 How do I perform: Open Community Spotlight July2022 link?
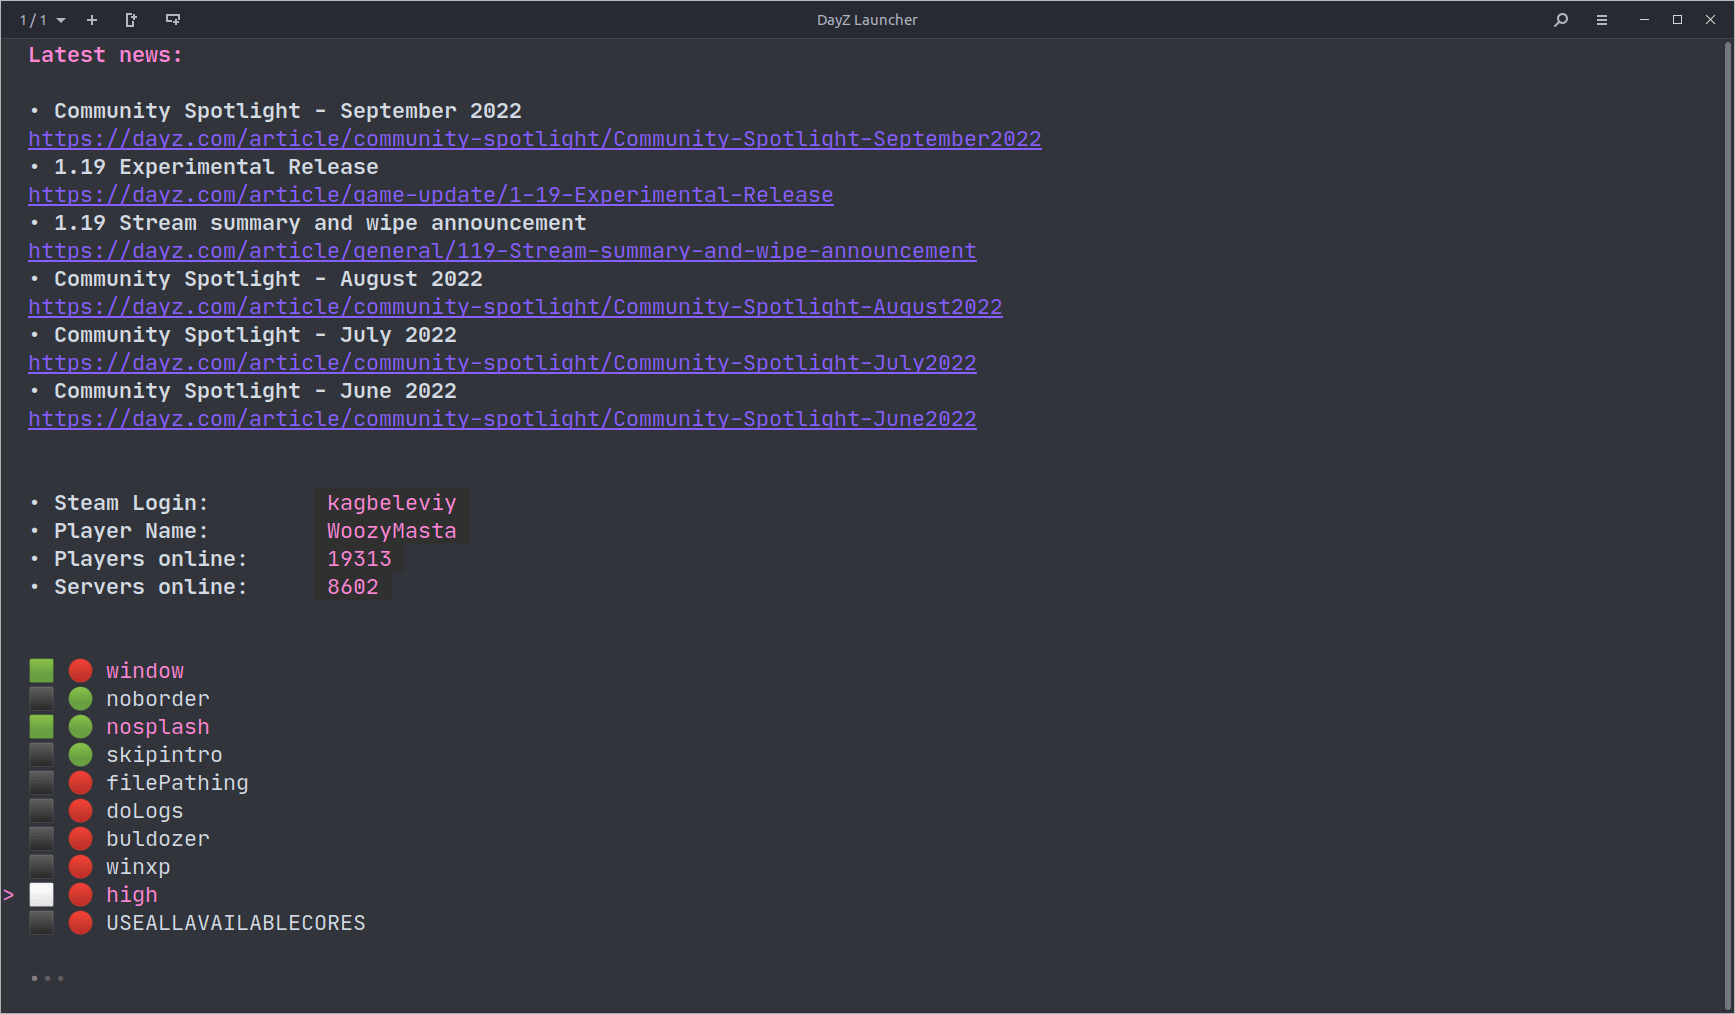[502, 363]
